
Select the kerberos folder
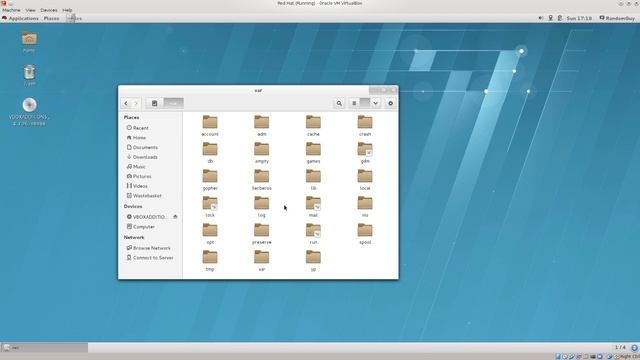point(262,180)
